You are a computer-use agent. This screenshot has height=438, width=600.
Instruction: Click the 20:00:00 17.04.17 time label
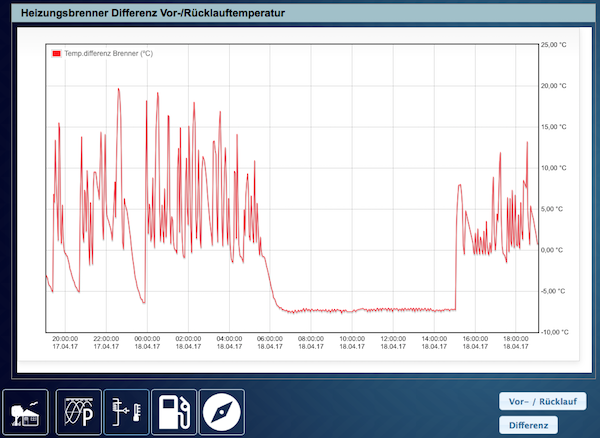click(65, 343)
